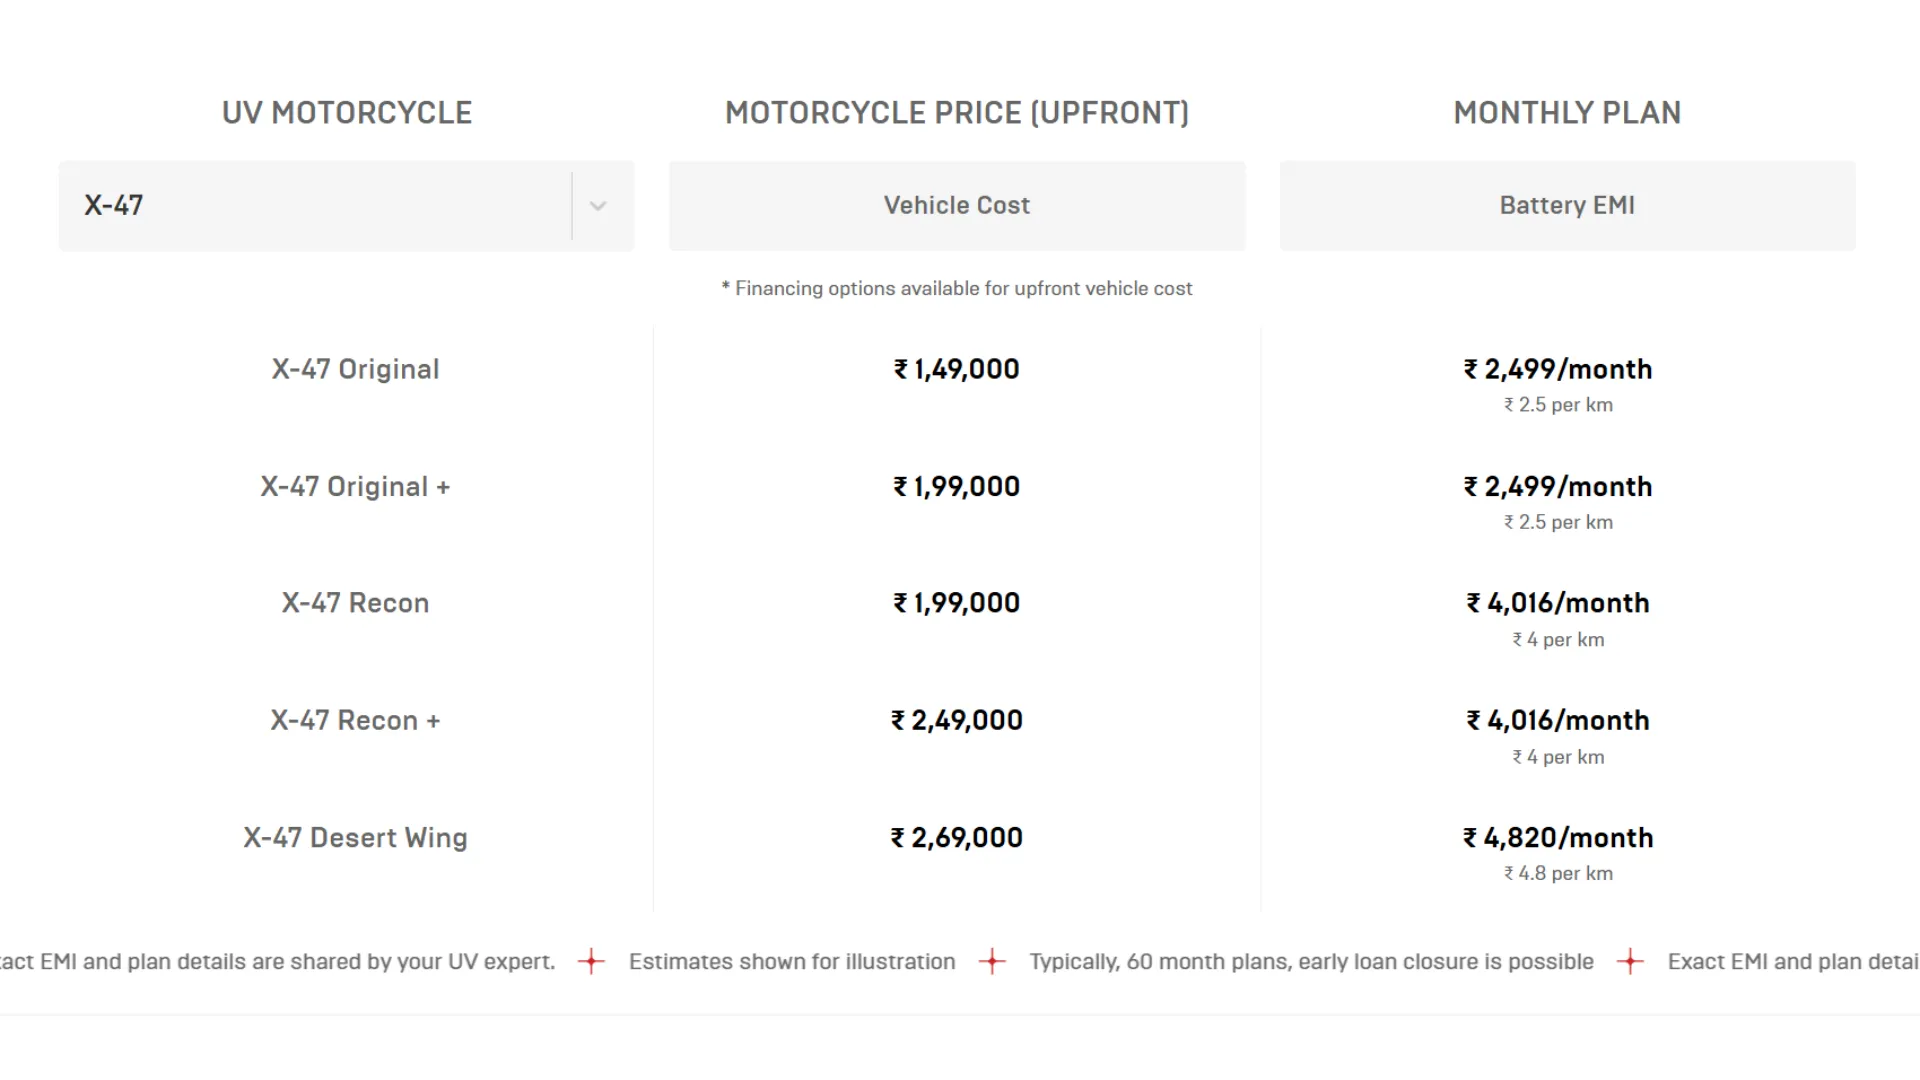The height and width of the screenshot is (1080, 1920).
Task: Open the X-47 motorcycle model dropdown
Action: [x=347, y=205]
